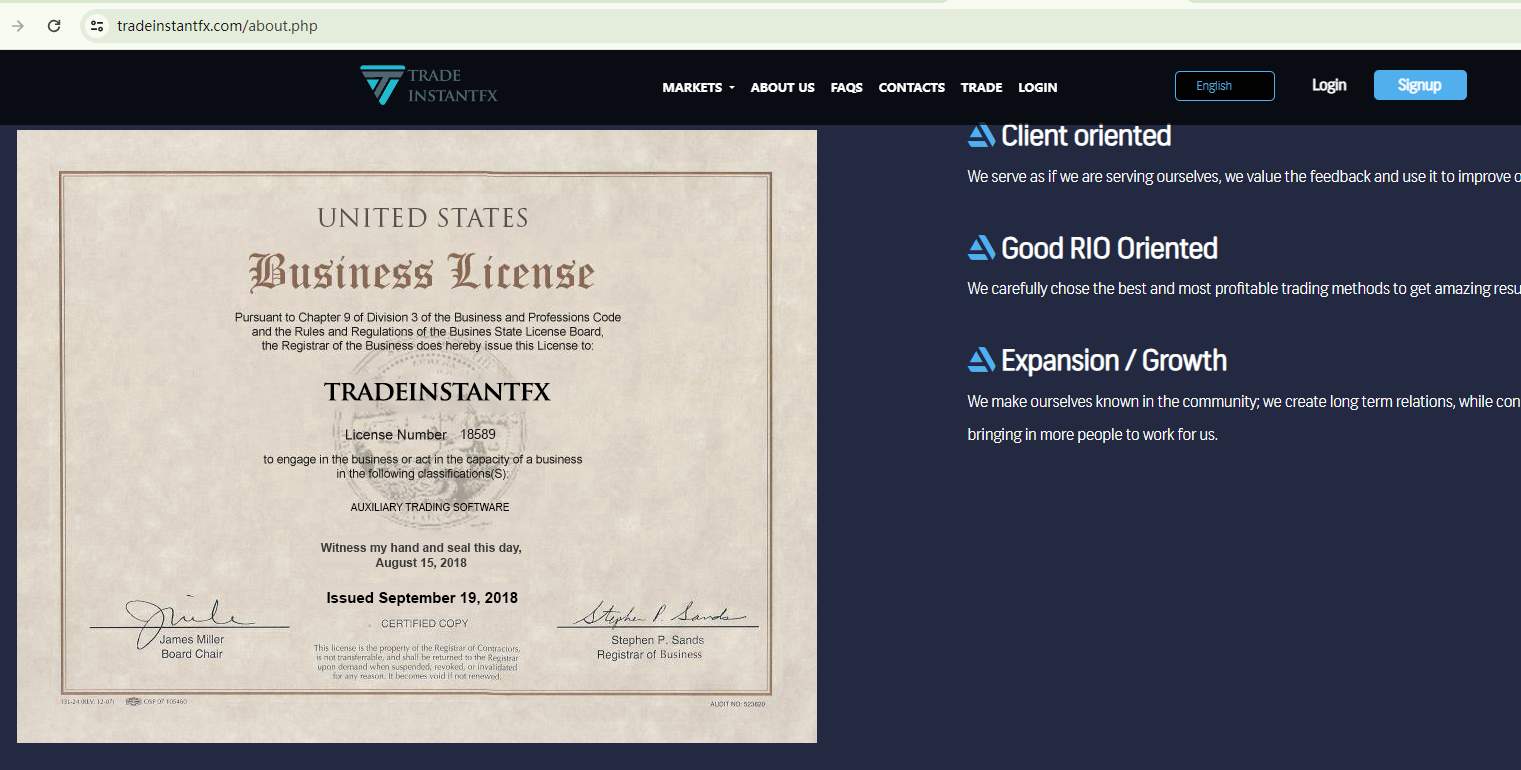Expand the MARKETS dropdown menu
Image resolution: width=1521 pixels, height=770 pixels.
point(698,88)
